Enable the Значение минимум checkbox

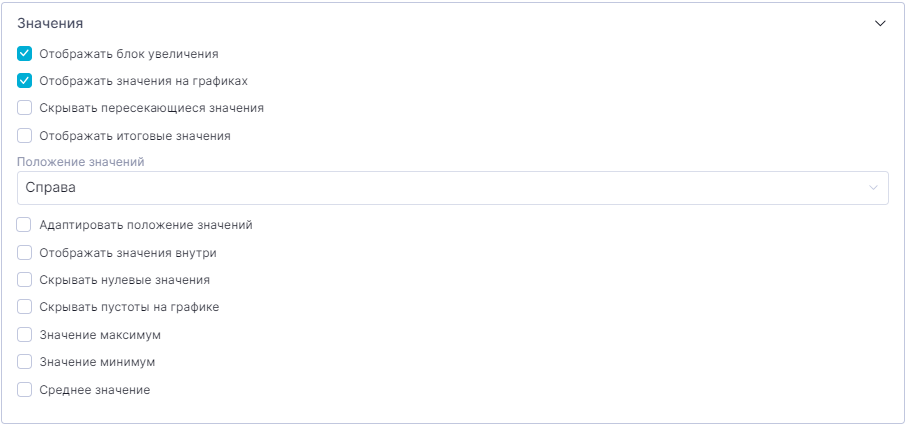25,362
